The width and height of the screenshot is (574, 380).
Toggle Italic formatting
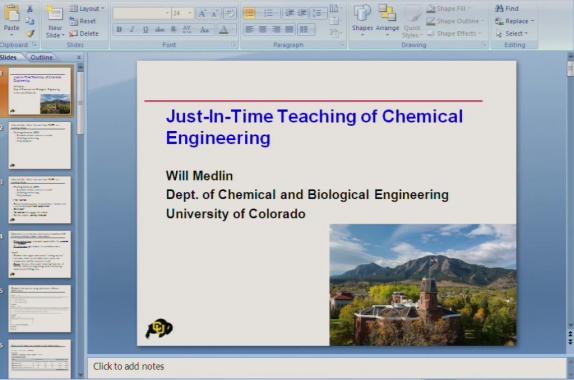coord(132,29)
